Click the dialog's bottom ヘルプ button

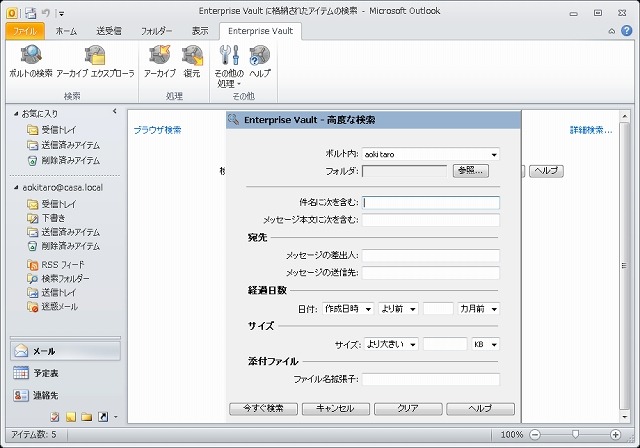480,408
